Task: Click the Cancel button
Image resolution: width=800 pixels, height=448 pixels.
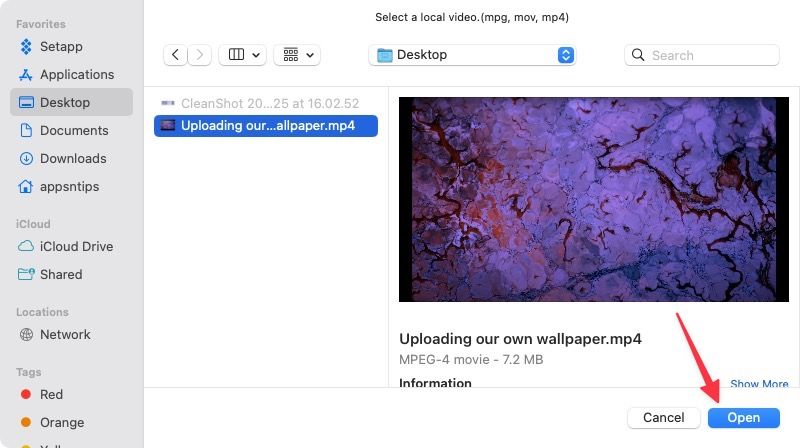Action: pos(663,417)
